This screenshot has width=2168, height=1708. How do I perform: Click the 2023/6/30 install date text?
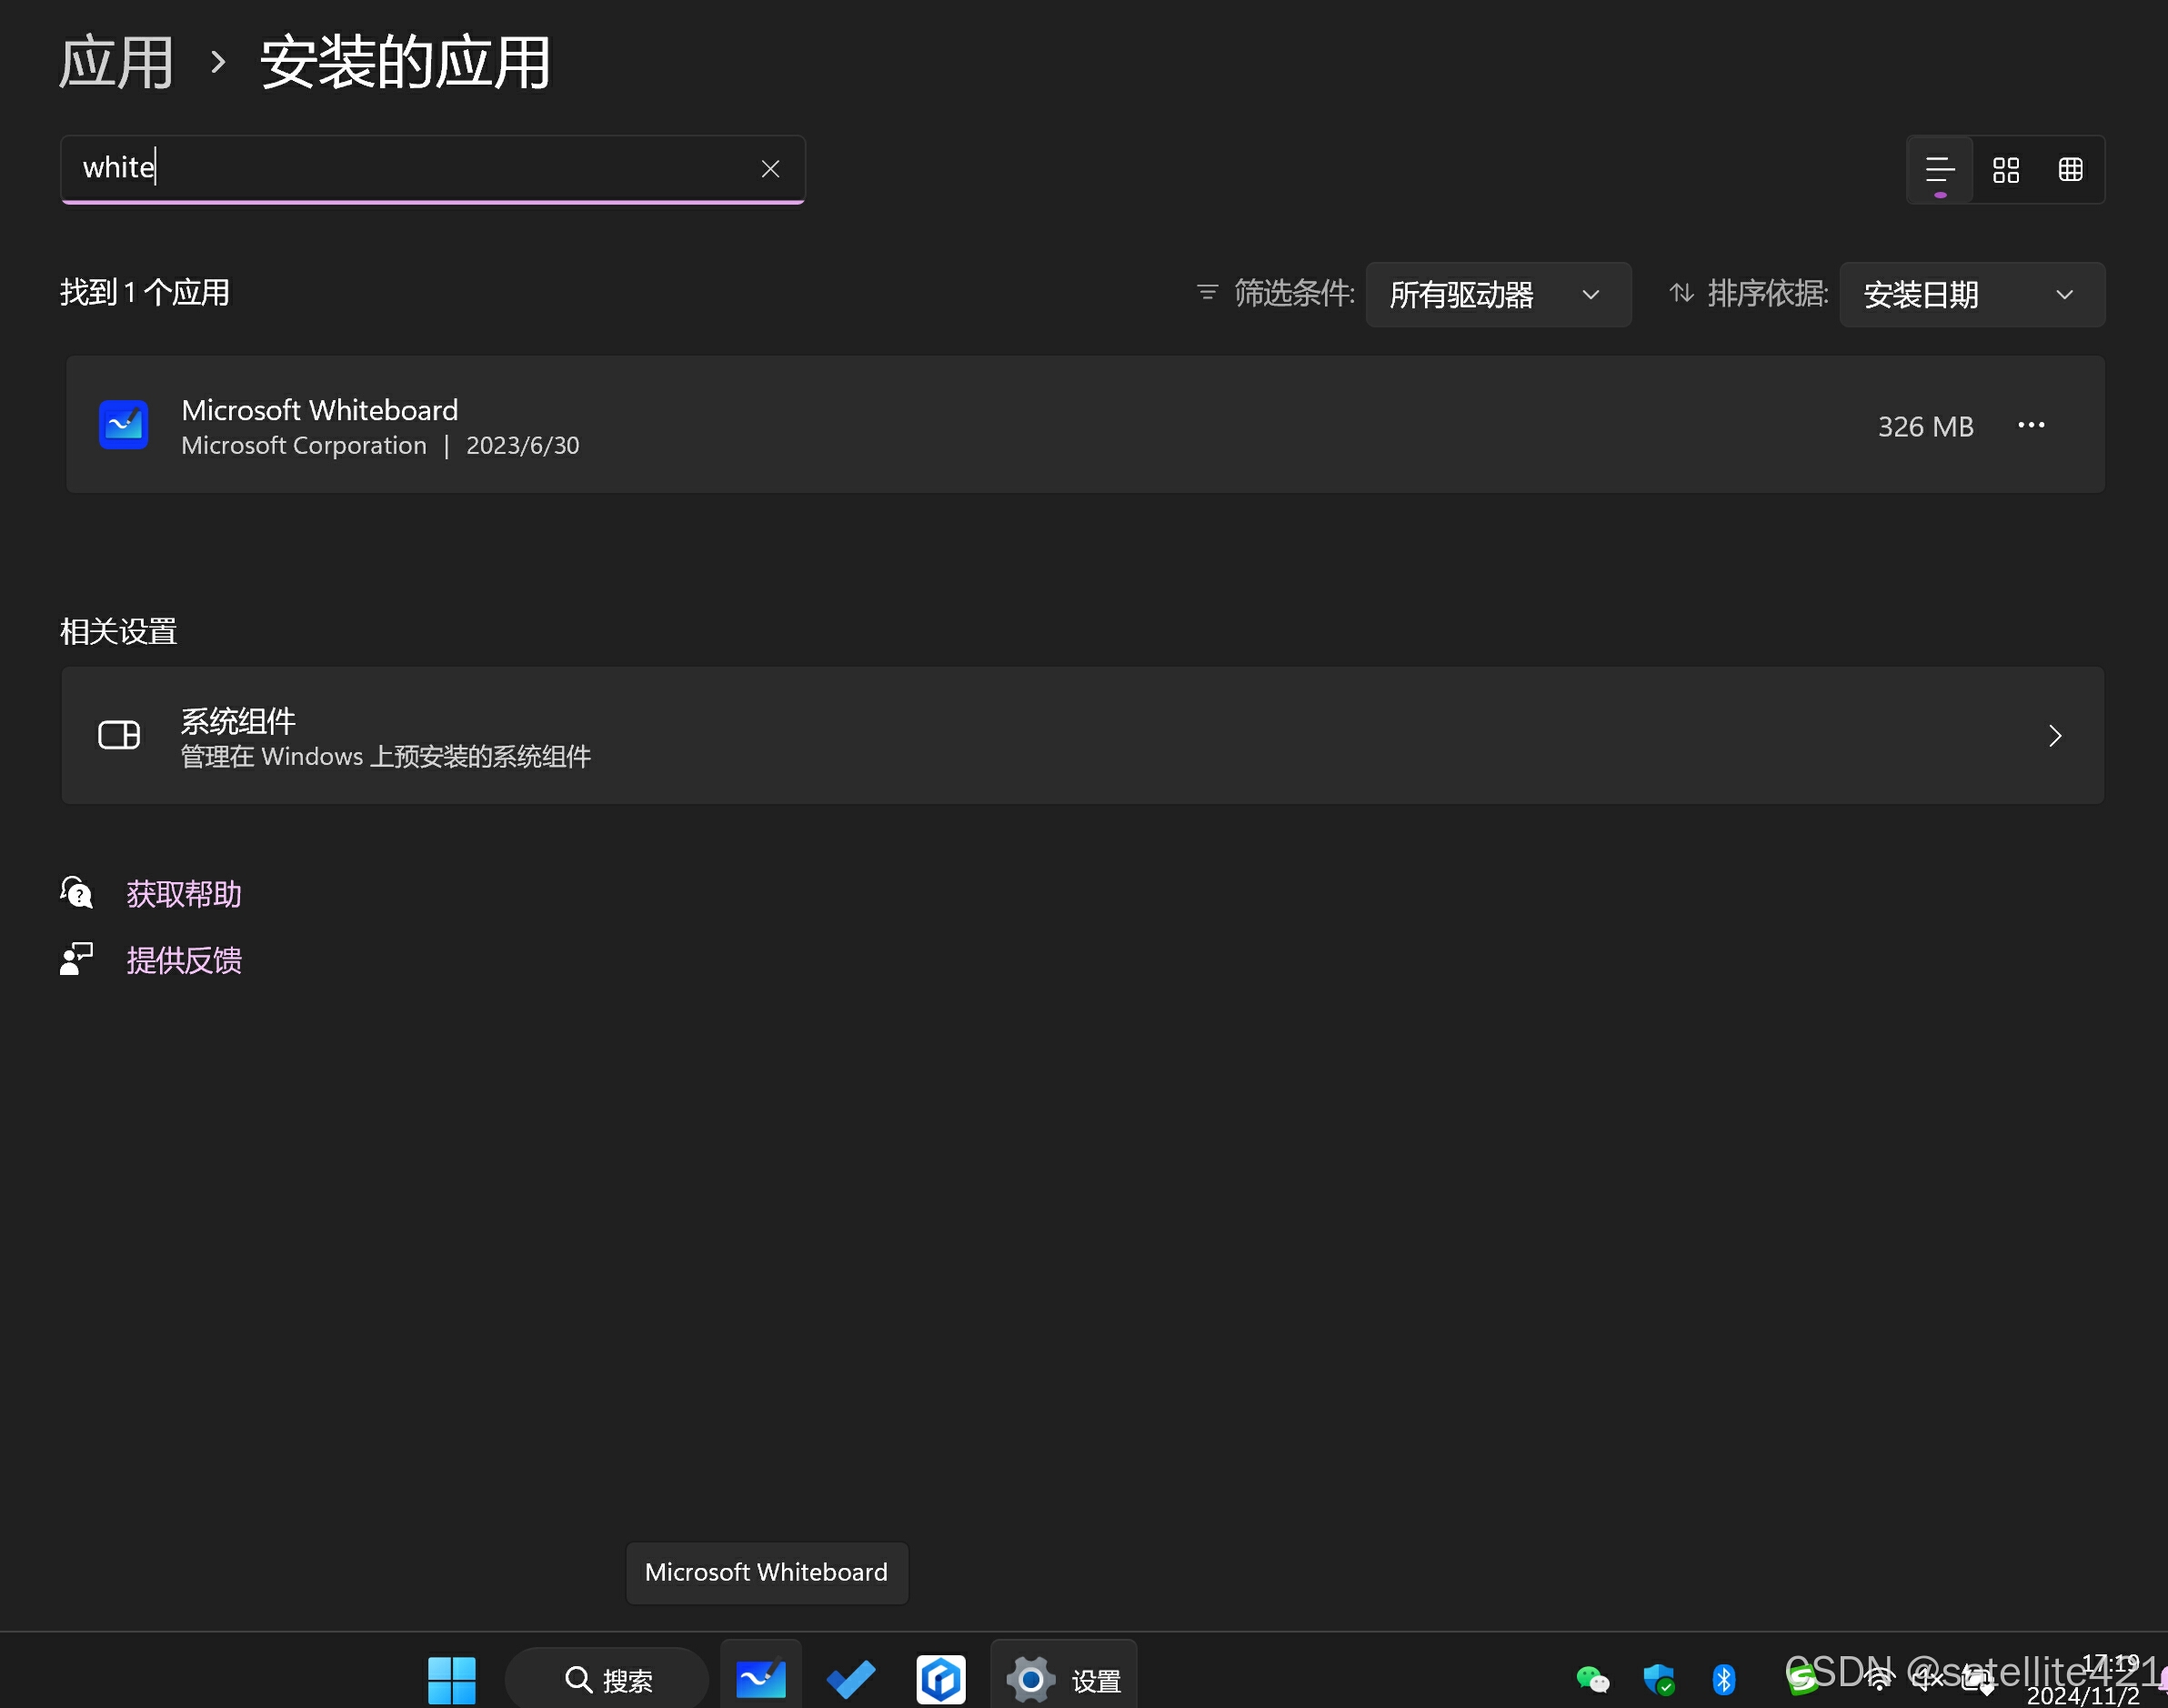pyautogui.click(x=523, y=445)
